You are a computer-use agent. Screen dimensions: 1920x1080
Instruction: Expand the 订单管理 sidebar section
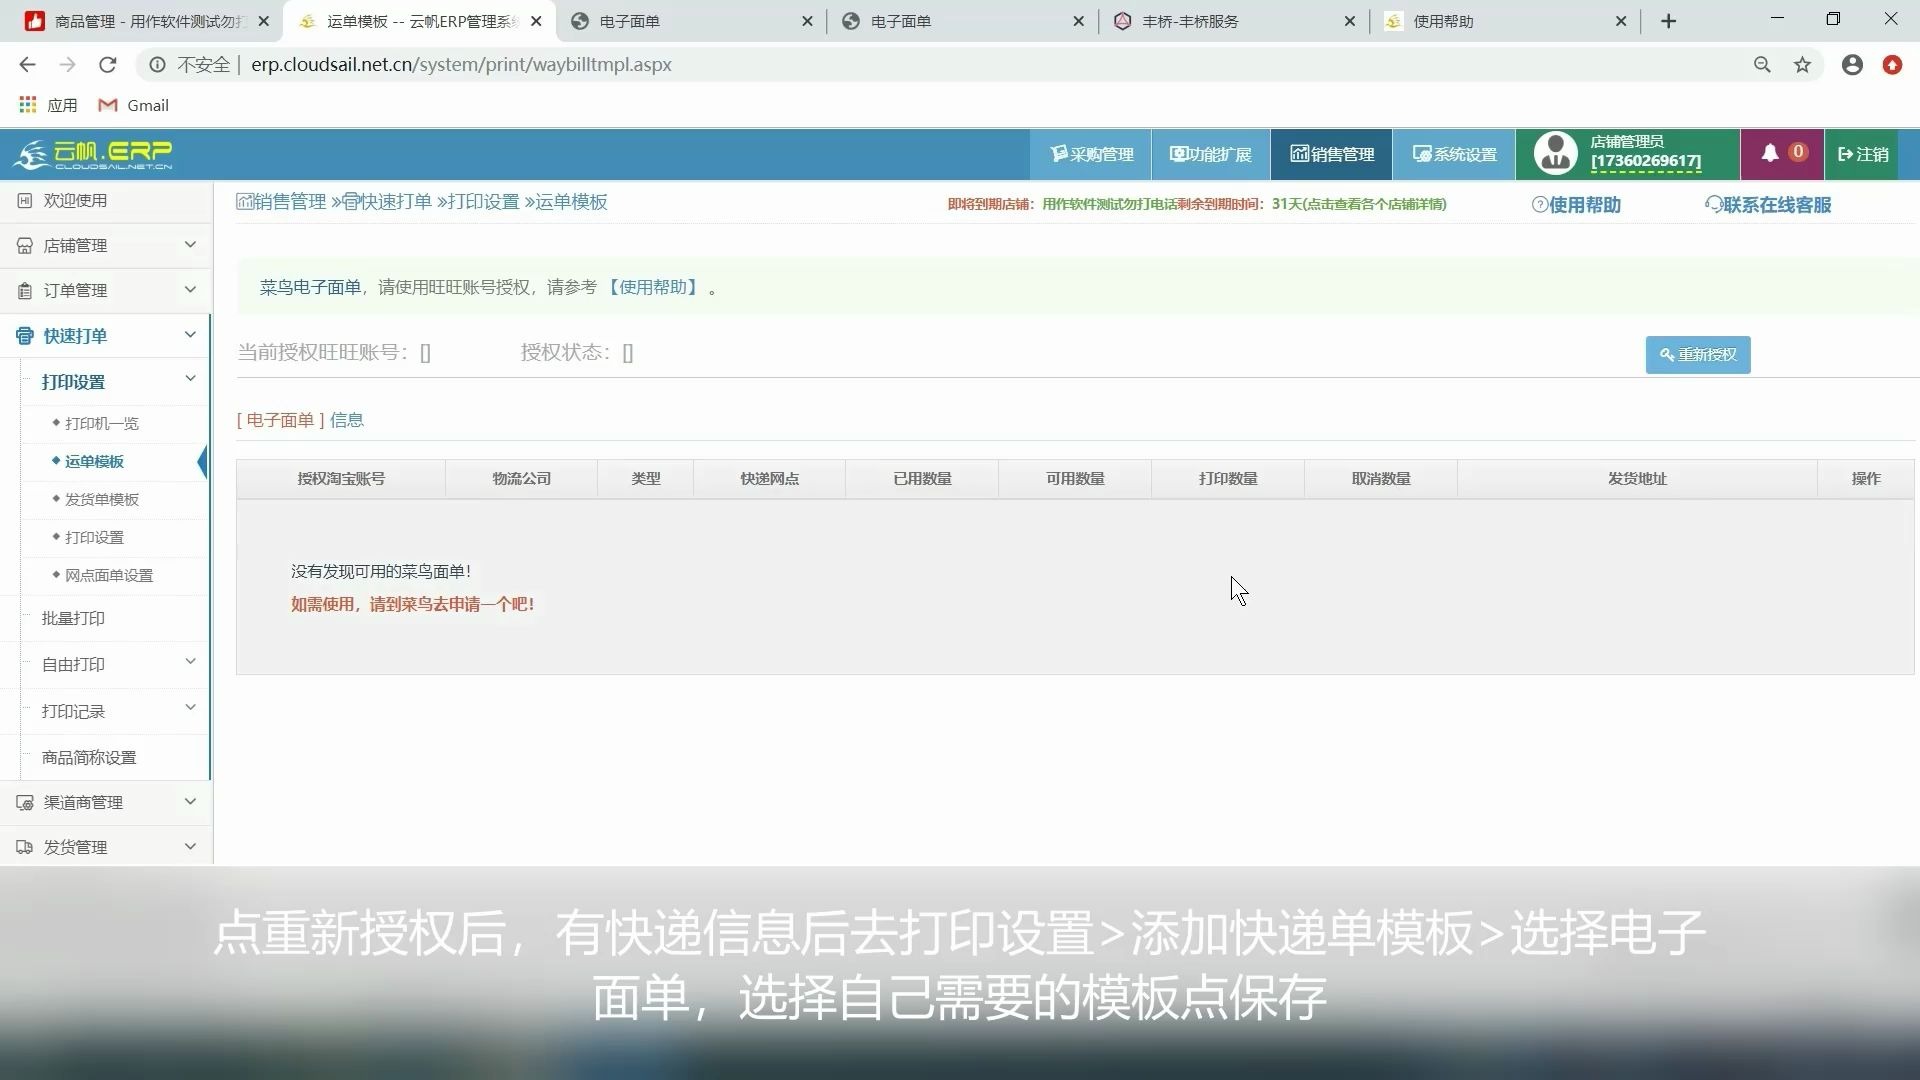pos(106,290)
